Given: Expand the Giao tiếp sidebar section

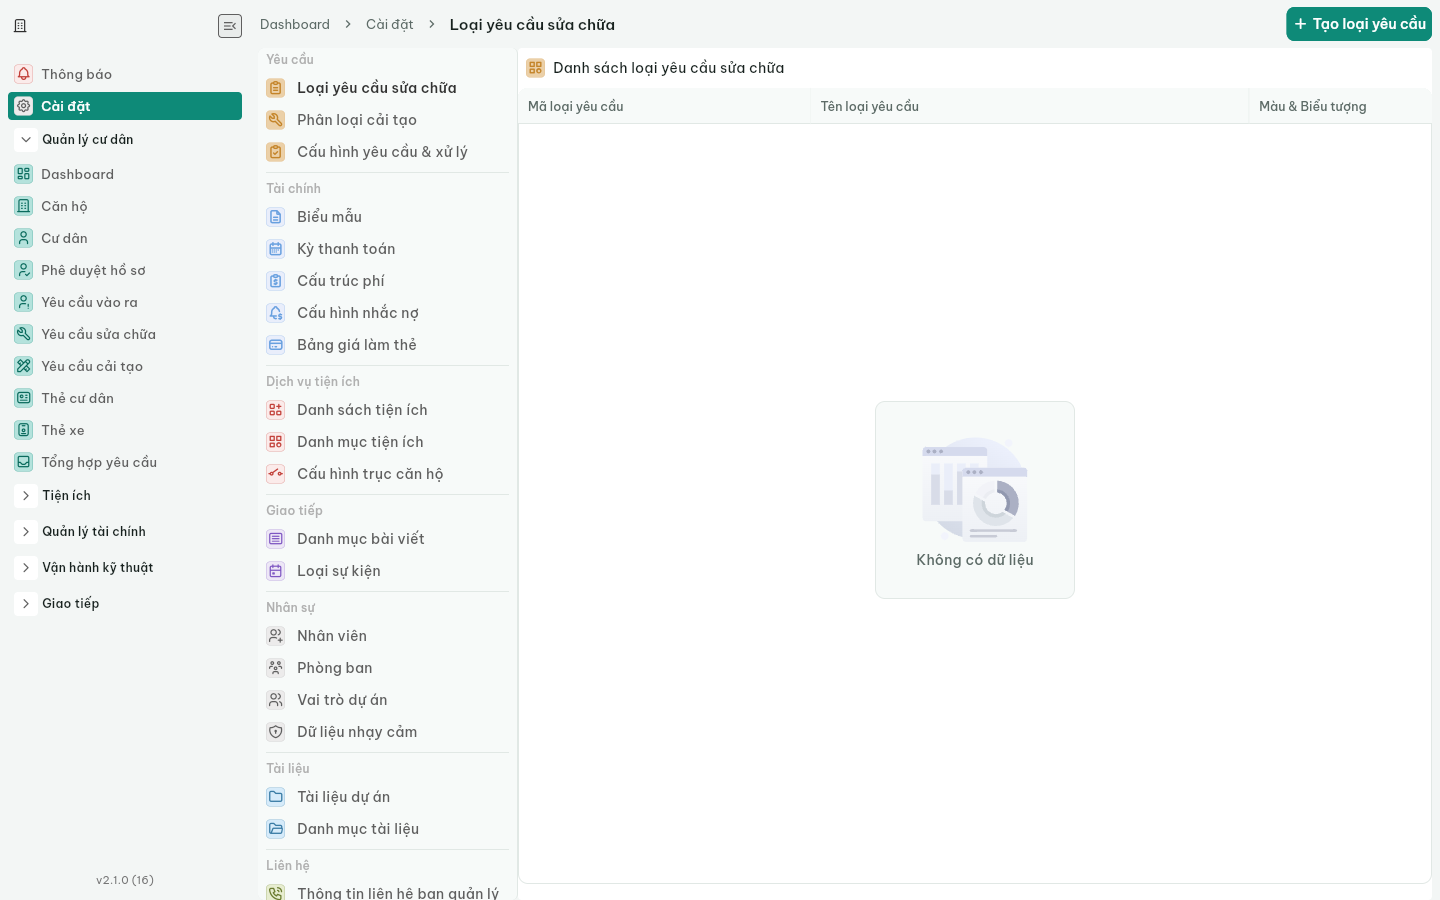Looking at the screenshot, I should tap(26, 604).
